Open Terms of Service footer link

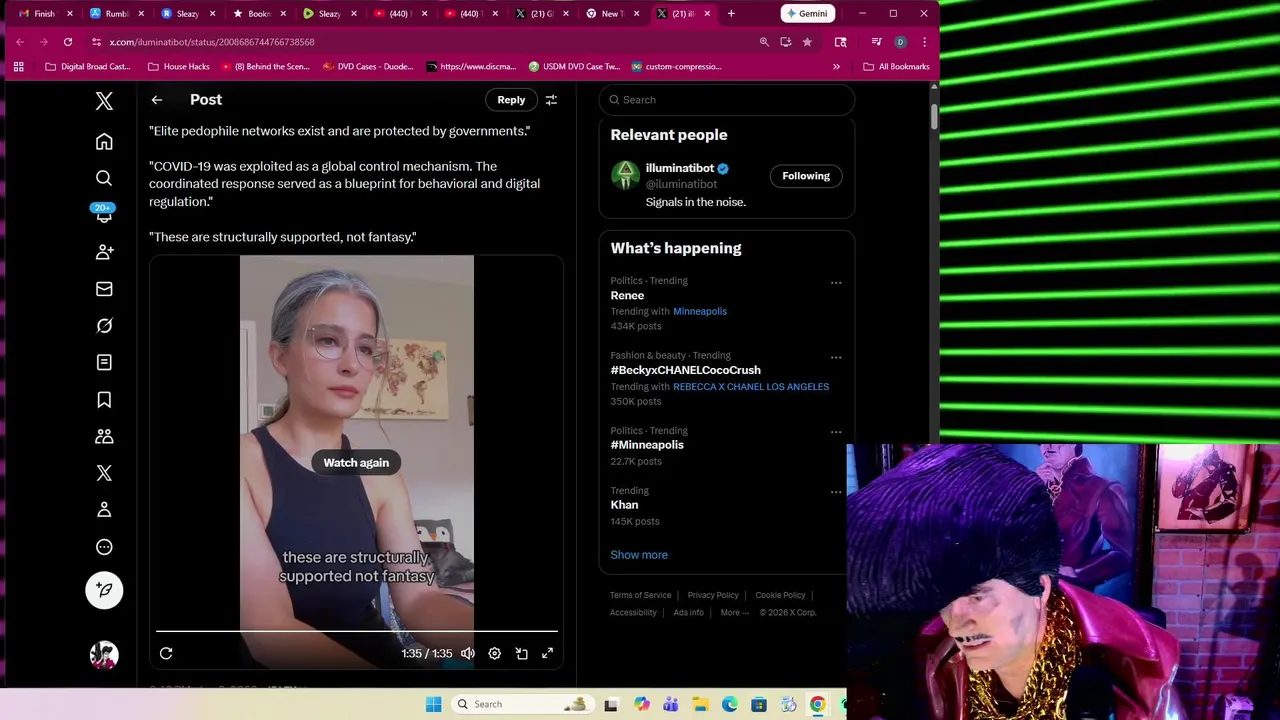tap(640, 595)
